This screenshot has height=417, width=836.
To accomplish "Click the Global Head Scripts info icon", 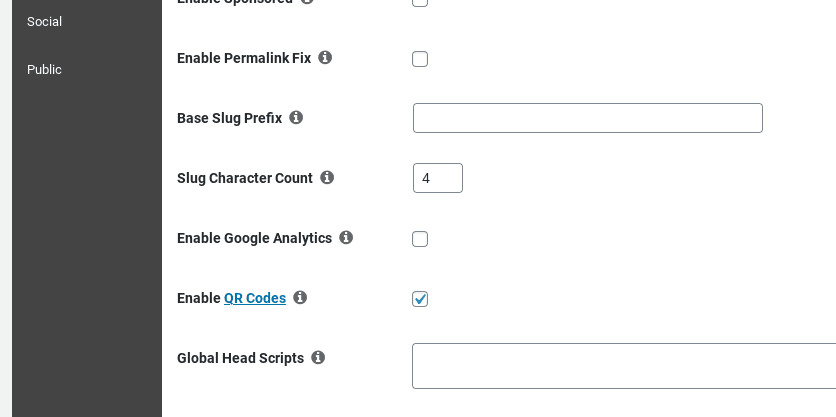I will [318, 357].
